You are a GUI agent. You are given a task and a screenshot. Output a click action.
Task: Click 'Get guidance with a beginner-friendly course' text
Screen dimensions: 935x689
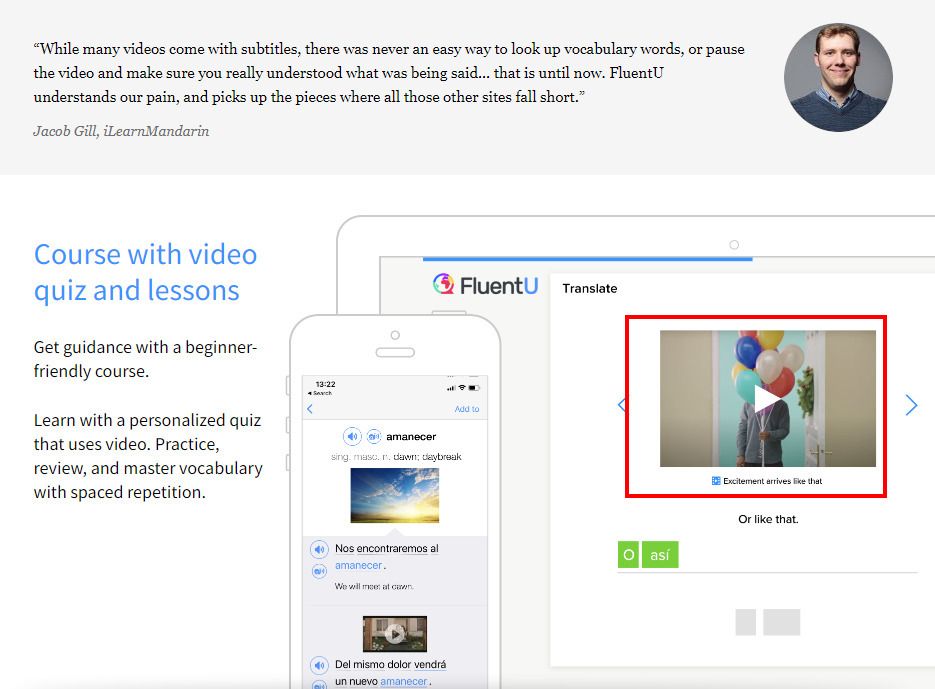[x=145, y=359]
